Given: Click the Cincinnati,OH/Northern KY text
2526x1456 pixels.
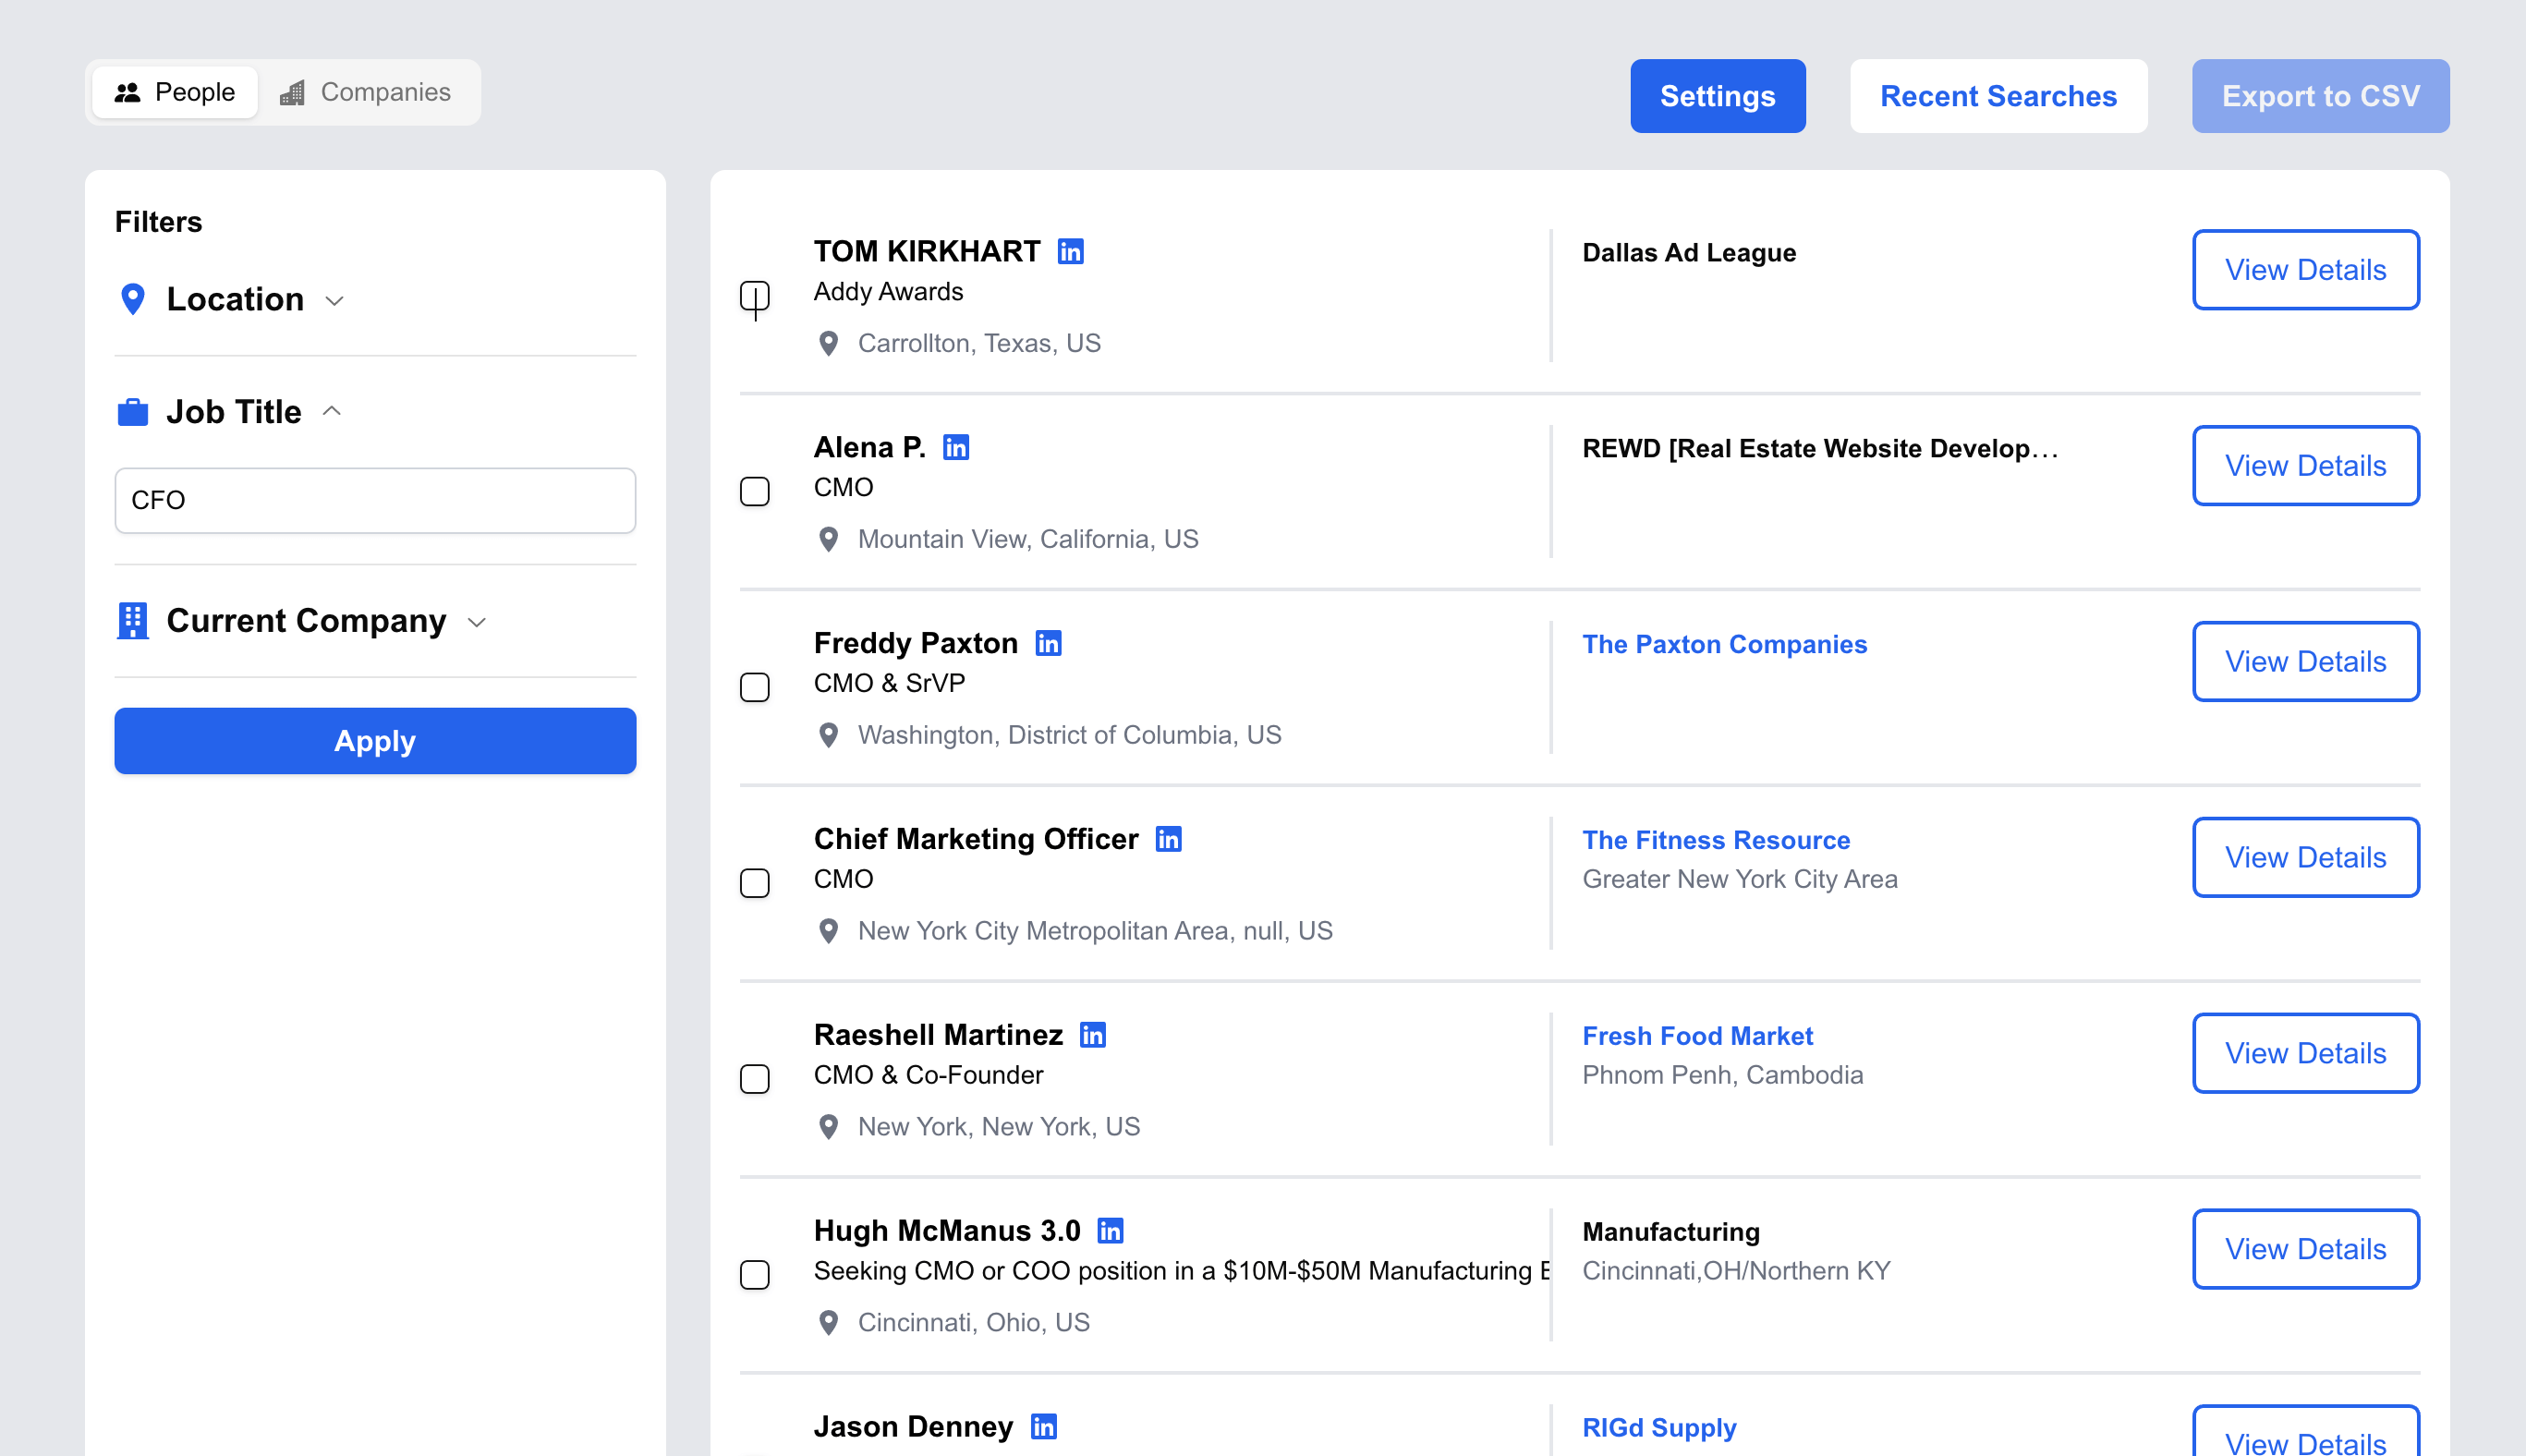Looking at the screenshot, I should (1736, 1272).
